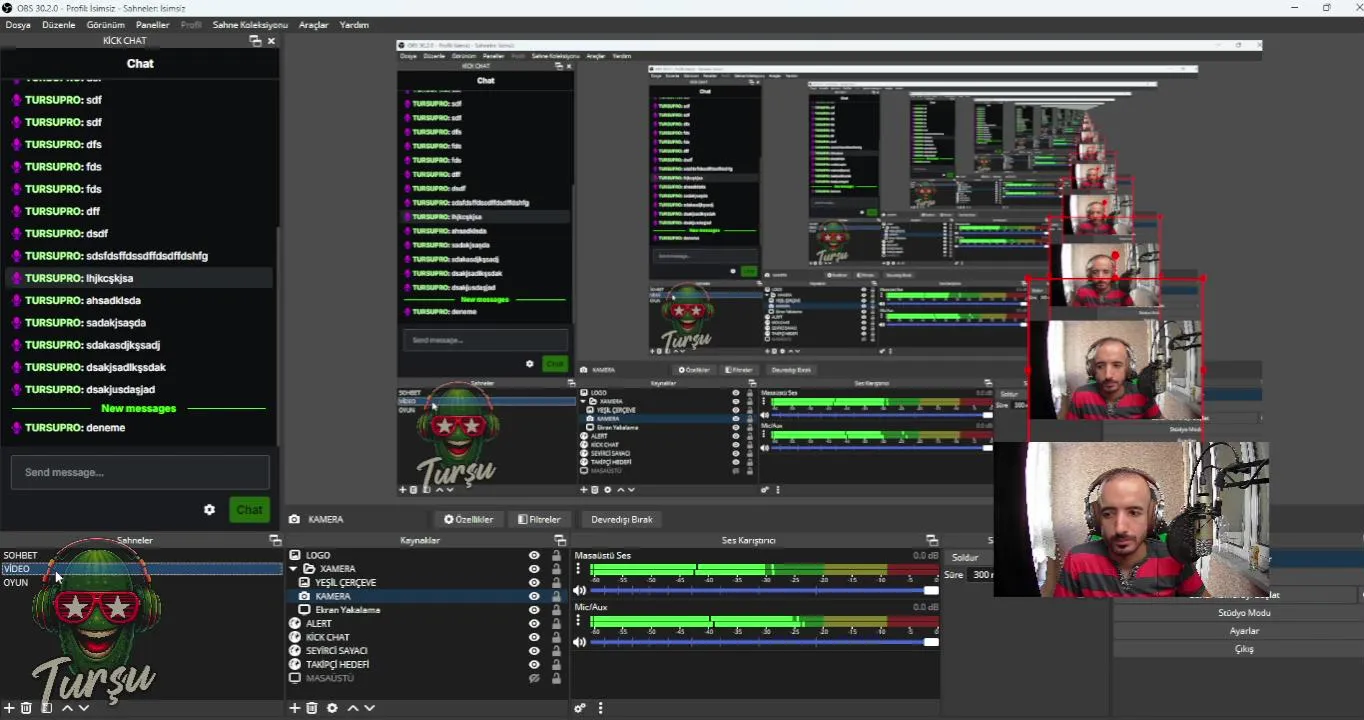Float the Ses Karıştırıcı dock panel
Image resolution: width=1364 pixels, height=720 pixels.
coord(932,540)
